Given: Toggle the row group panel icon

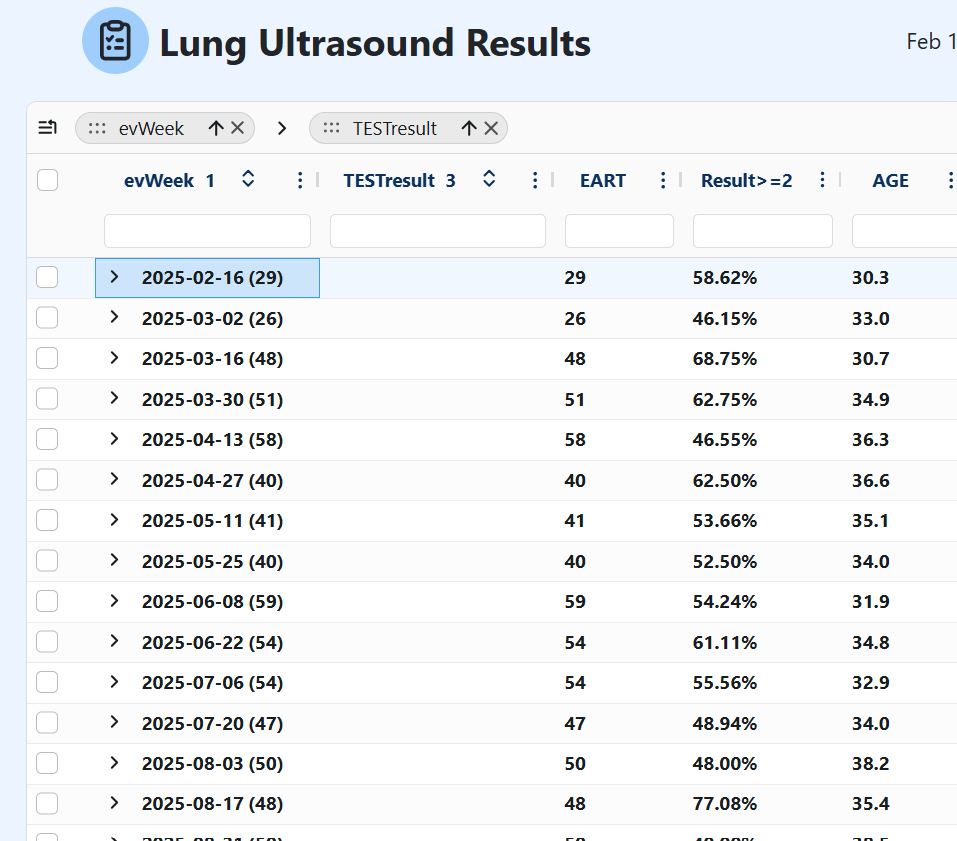Looking at the screenshot, I should [x=47, y=128].
